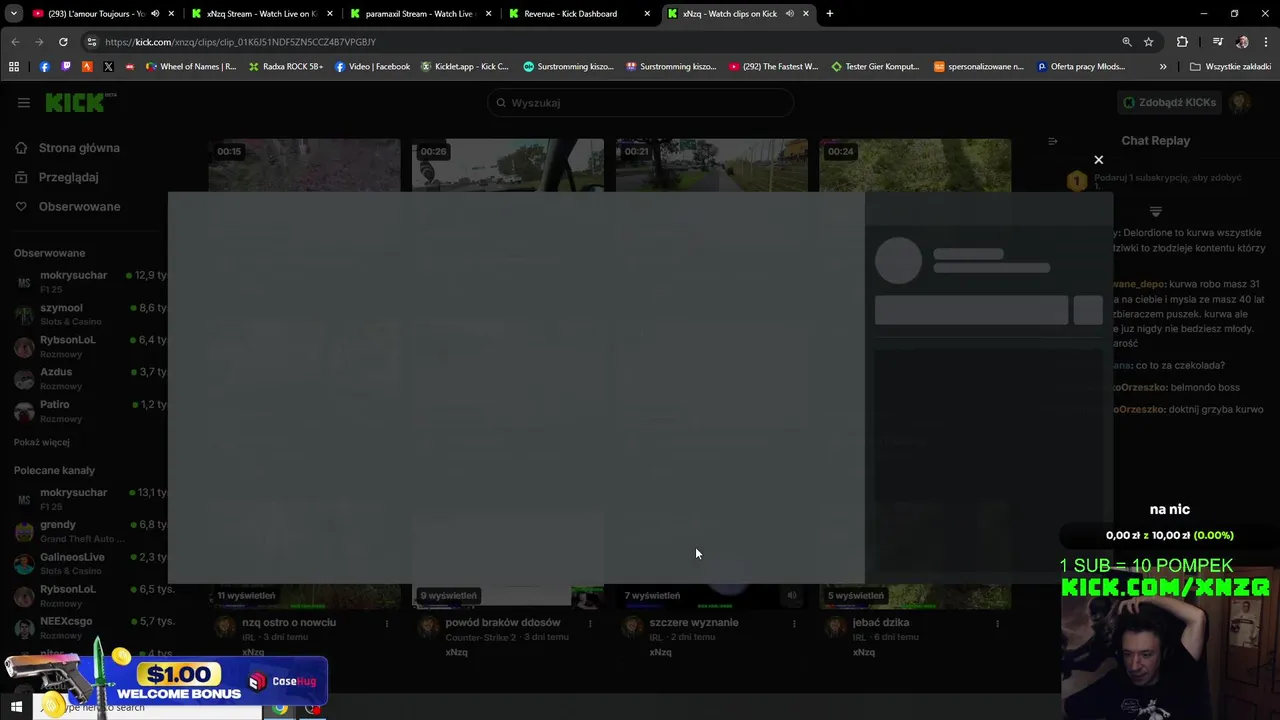Open the Twitch bookmark icon

coord(66,67)
